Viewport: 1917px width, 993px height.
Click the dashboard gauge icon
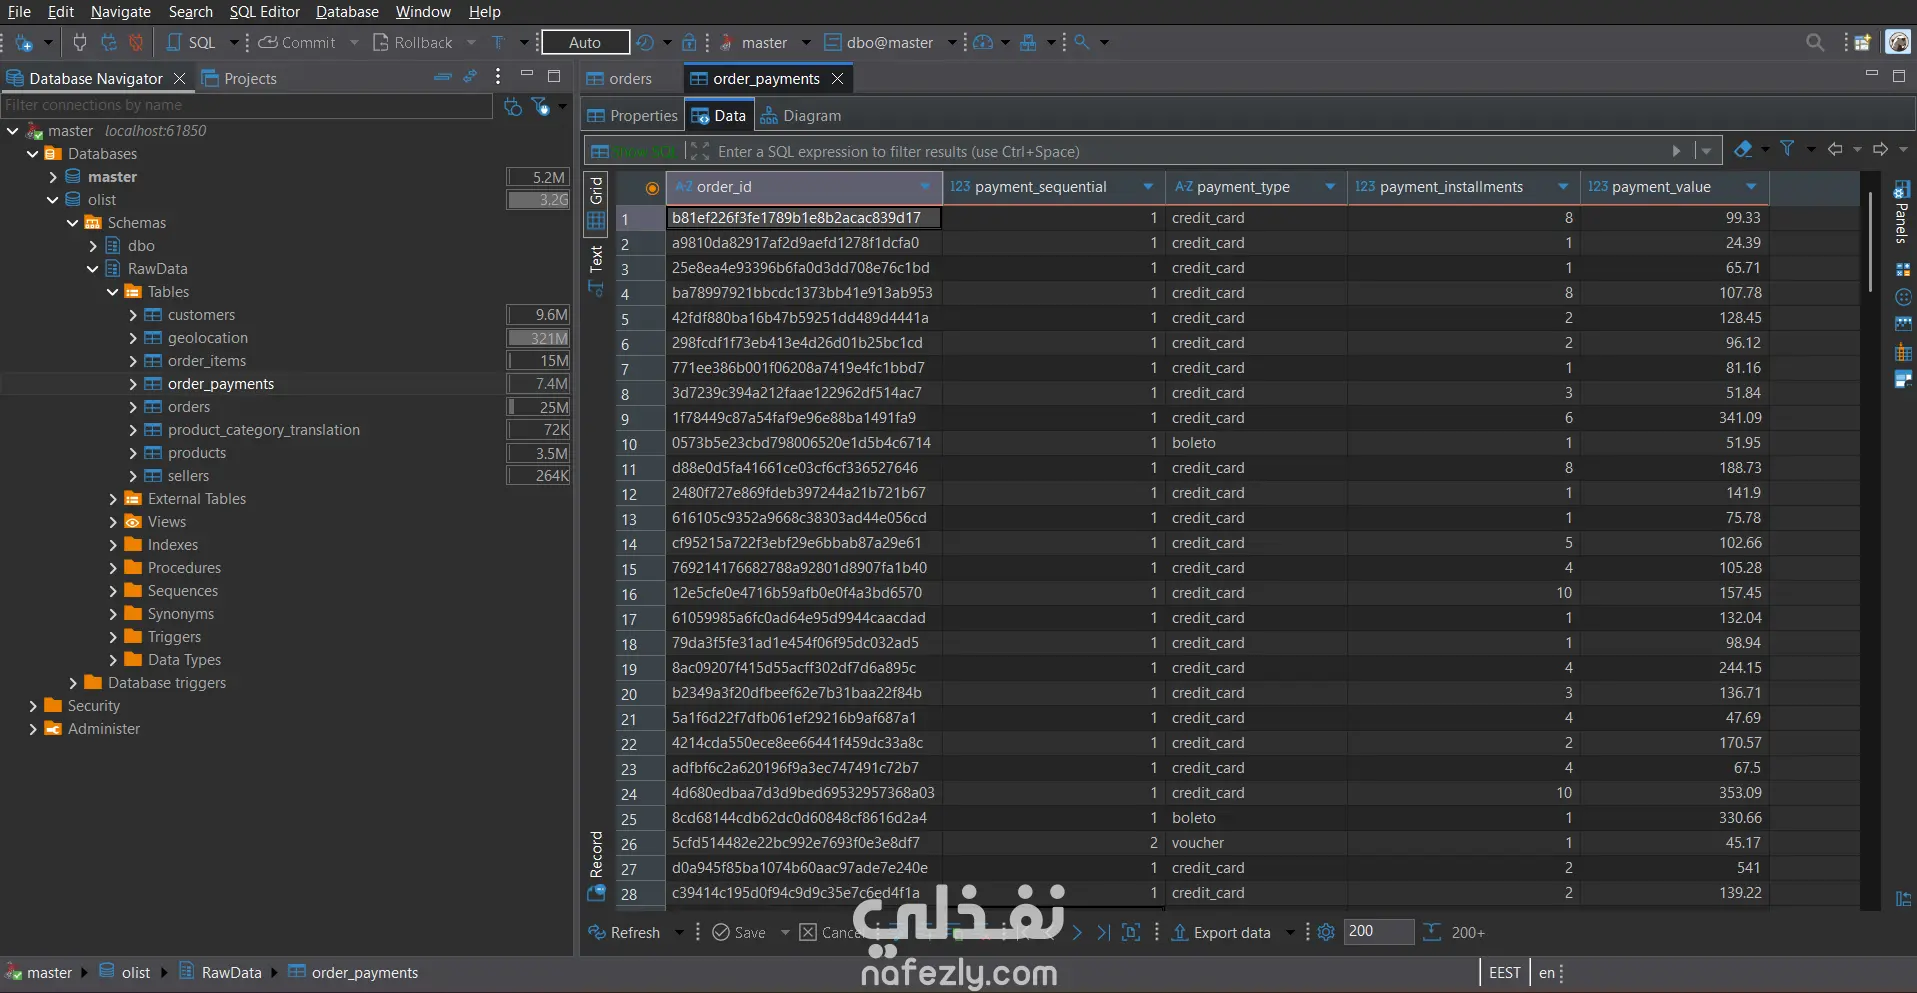click(x=983, y=43)
